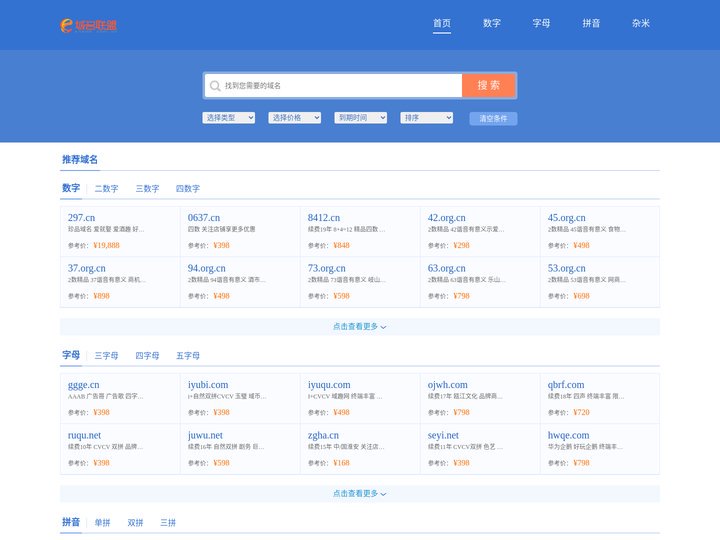Open the ojwh.com domain link
The image size is (720, 540).
[x=448, y=385]
